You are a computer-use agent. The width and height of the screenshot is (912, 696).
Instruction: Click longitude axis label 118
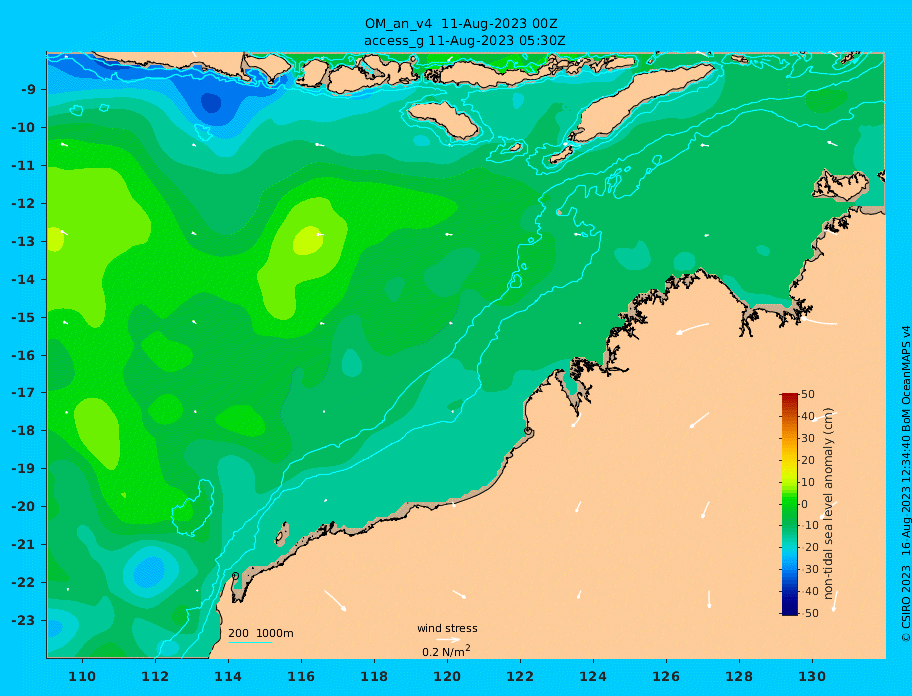click(374, 676)
